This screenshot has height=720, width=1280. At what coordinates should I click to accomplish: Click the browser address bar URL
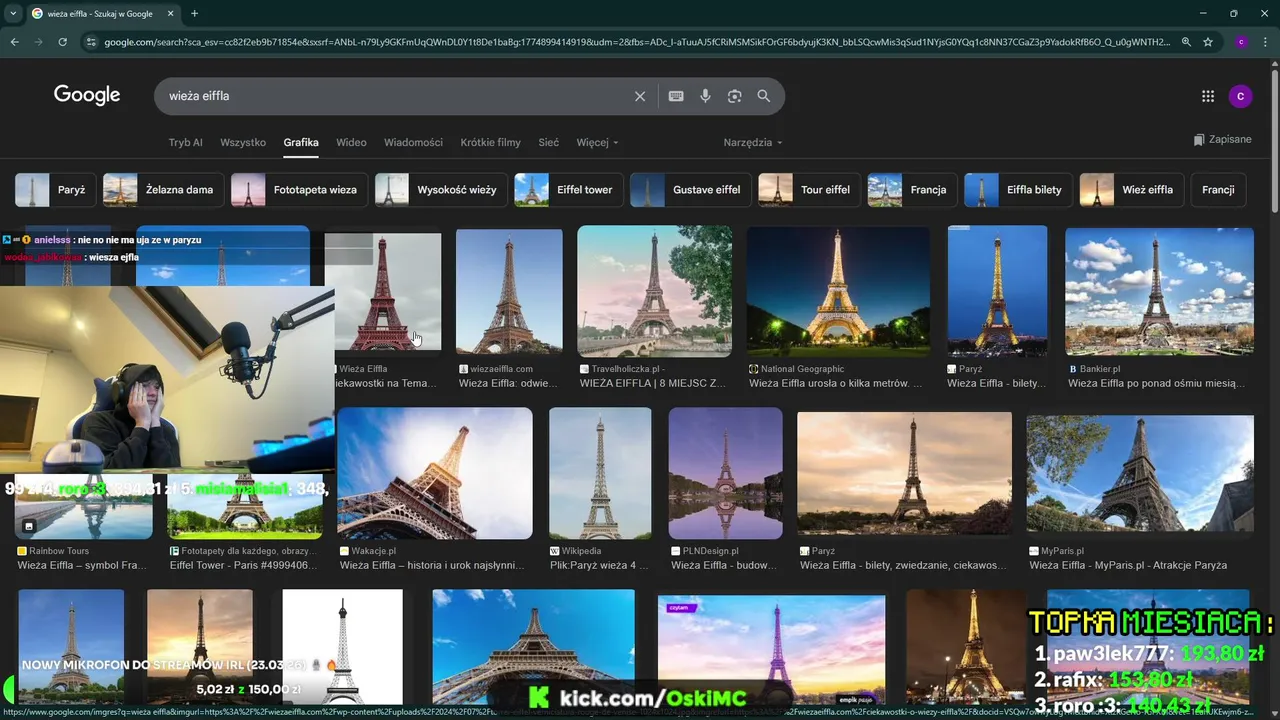635,42
